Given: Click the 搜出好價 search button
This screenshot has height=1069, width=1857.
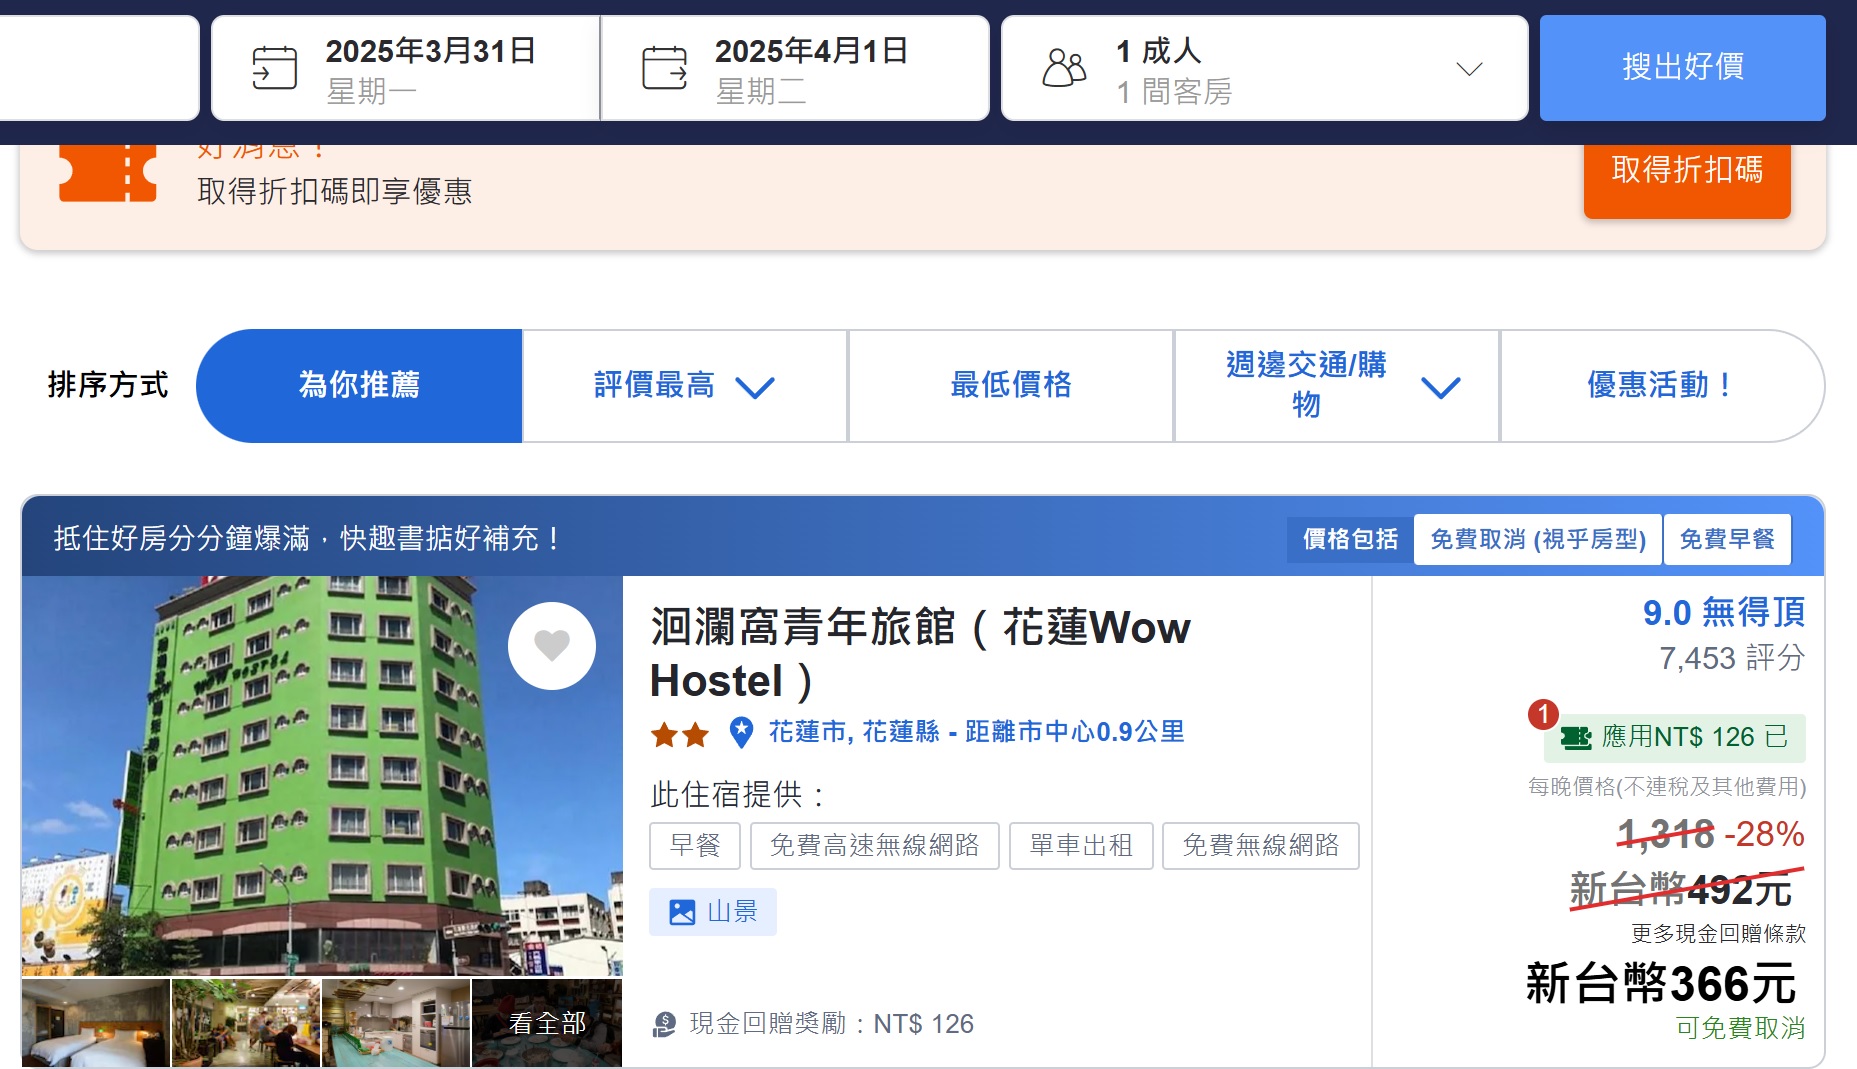Looking at the screenshot, I should 1682,68.
